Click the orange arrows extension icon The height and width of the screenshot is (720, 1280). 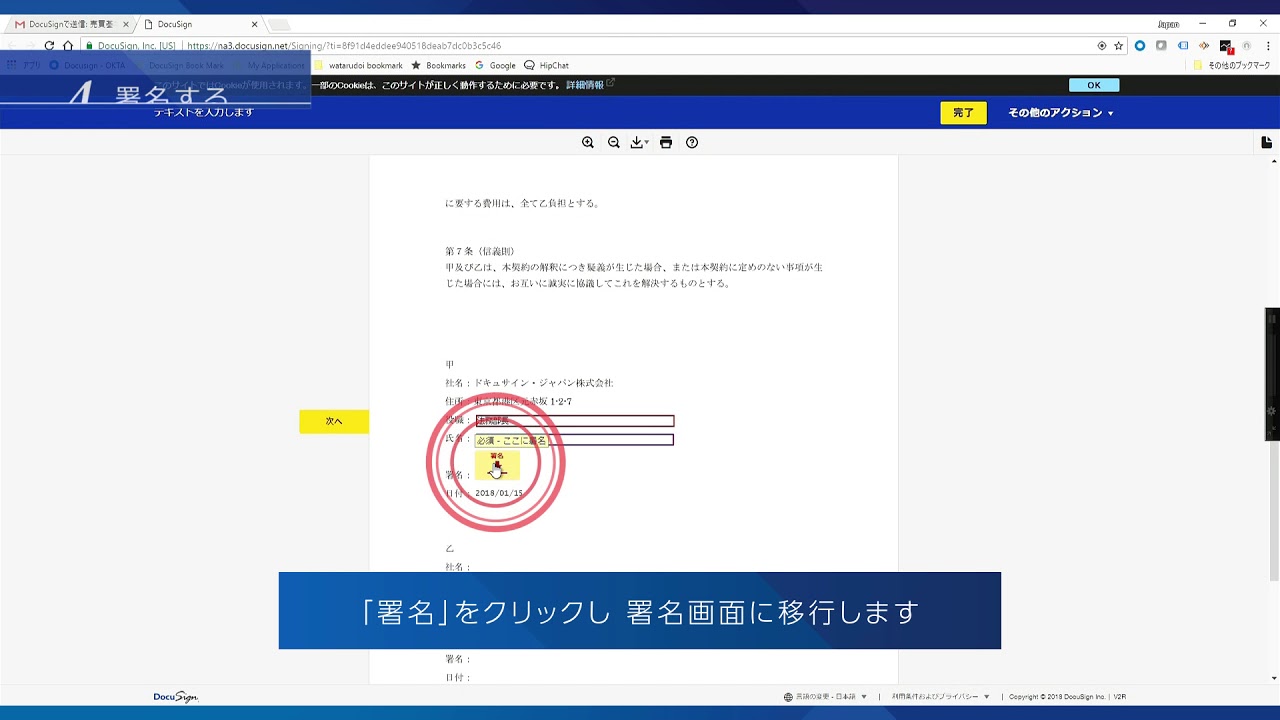click(x=1204, y=46)
